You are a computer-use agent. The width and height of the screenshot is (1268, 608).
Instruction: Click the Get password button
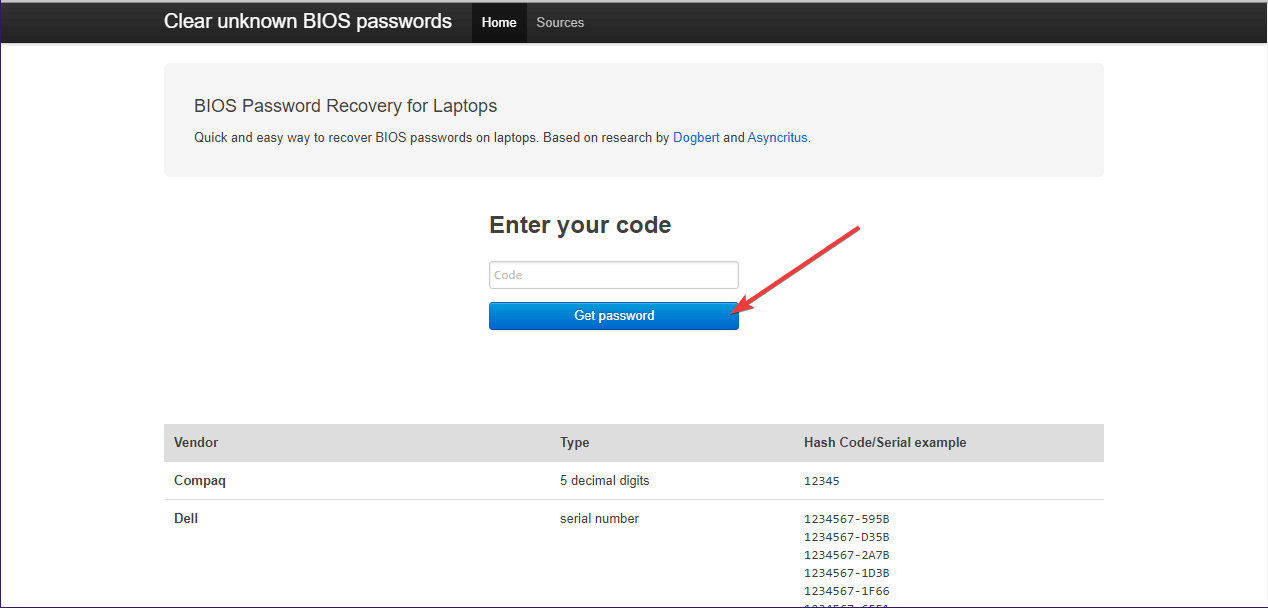tap(614, 316)
